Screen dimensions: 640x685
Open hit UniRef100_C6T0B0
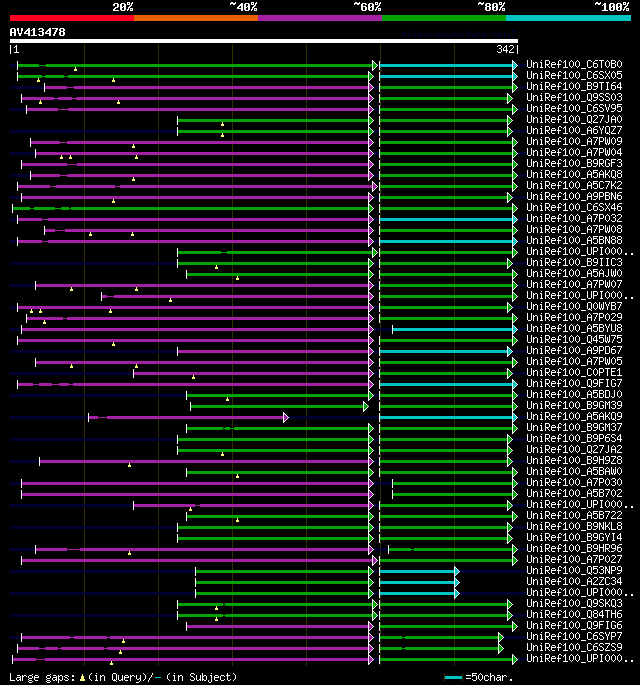click(x=573, y=65)
